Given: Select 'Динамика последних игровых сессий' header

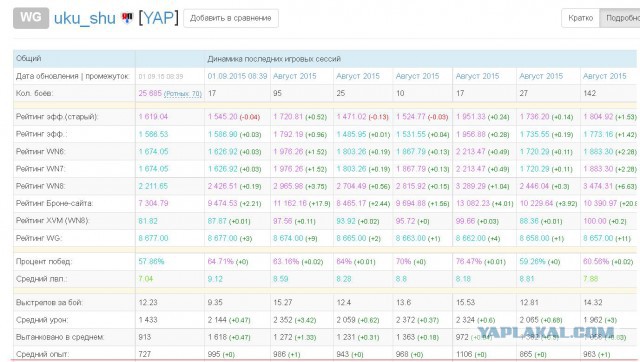Looking at the screenshot, I should click(x=274, y=59).
